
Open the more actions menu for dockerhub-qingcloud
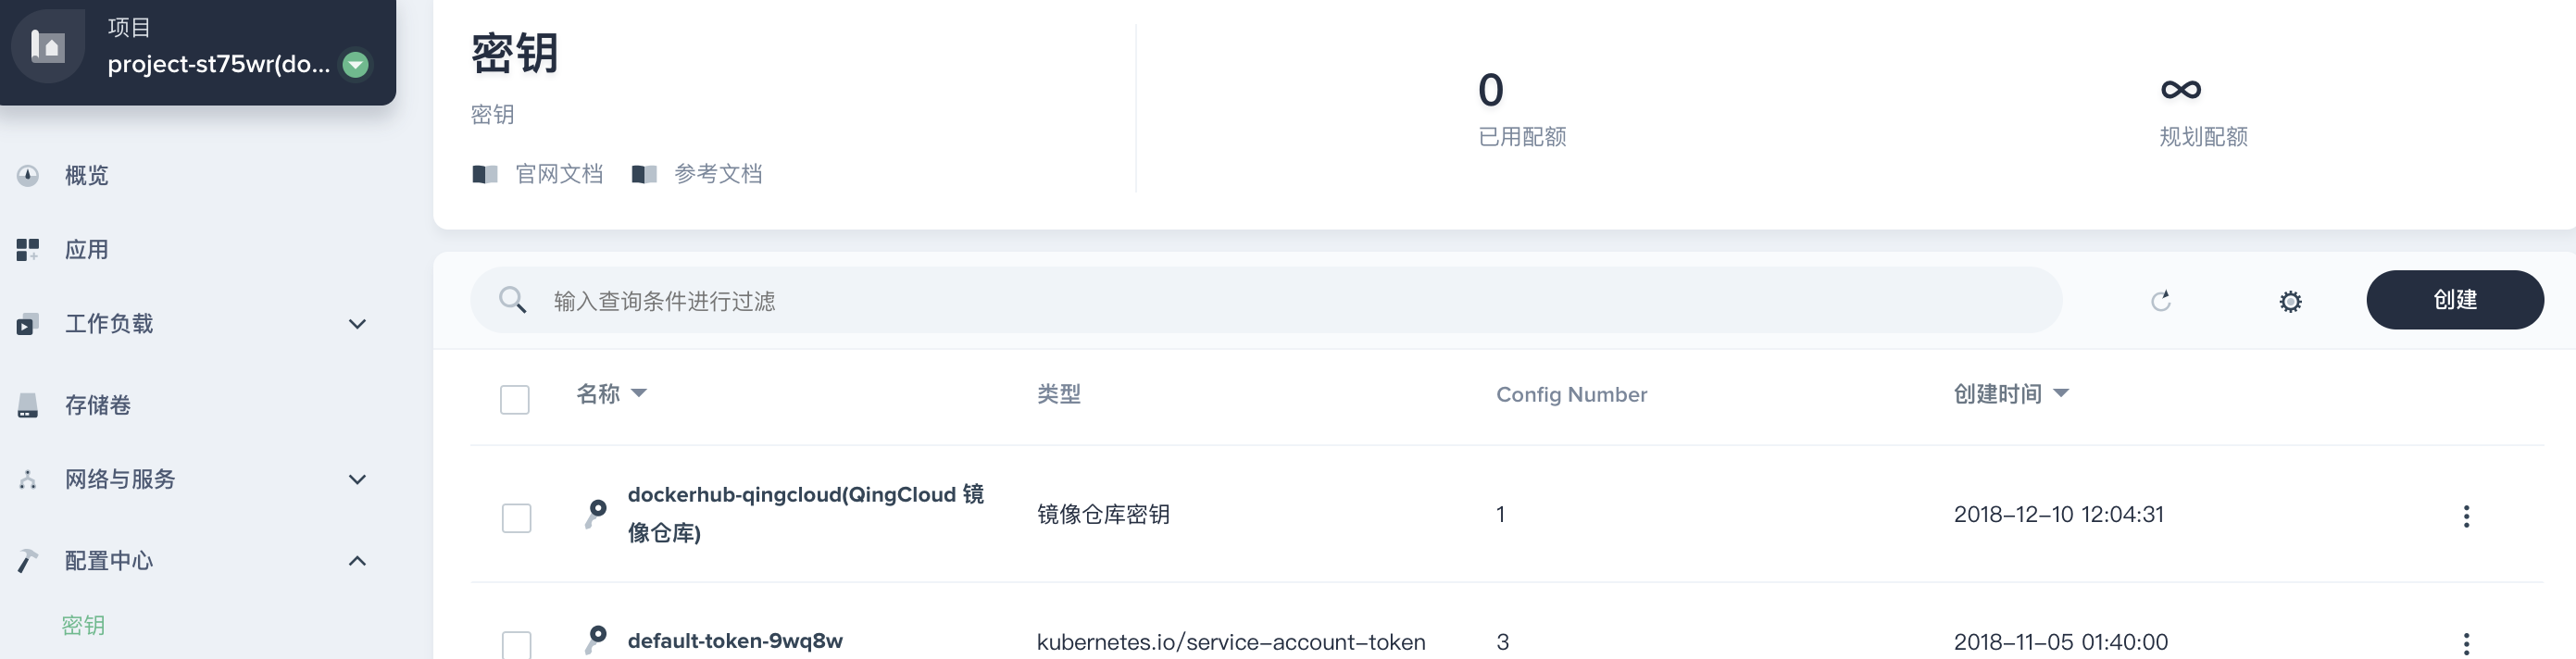[x=2466, y=516]
